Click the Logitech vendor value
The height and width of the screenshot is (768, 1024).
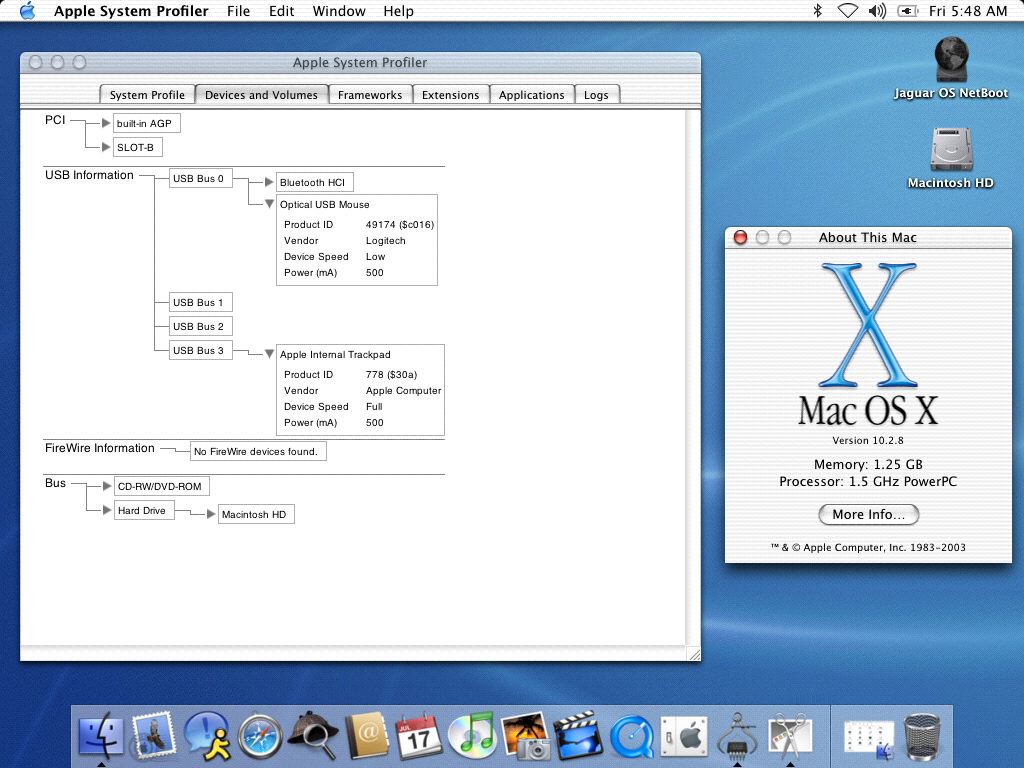(x=385, y=240)
